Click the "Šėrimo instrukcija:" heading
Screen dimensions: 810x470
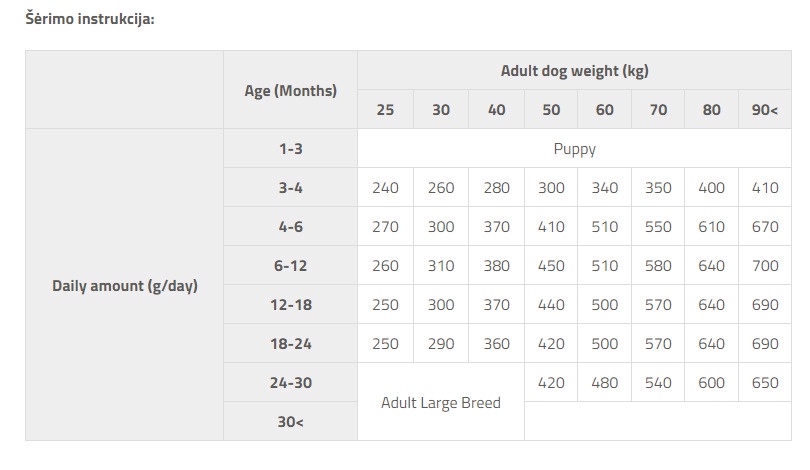click(x=90, y=19)
